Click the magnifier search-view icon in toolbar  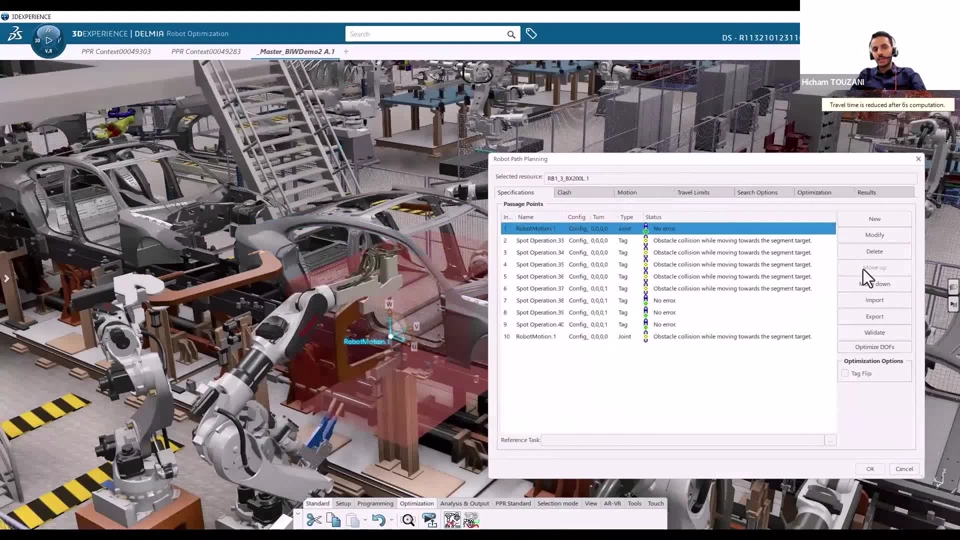[x=408, y=520]
